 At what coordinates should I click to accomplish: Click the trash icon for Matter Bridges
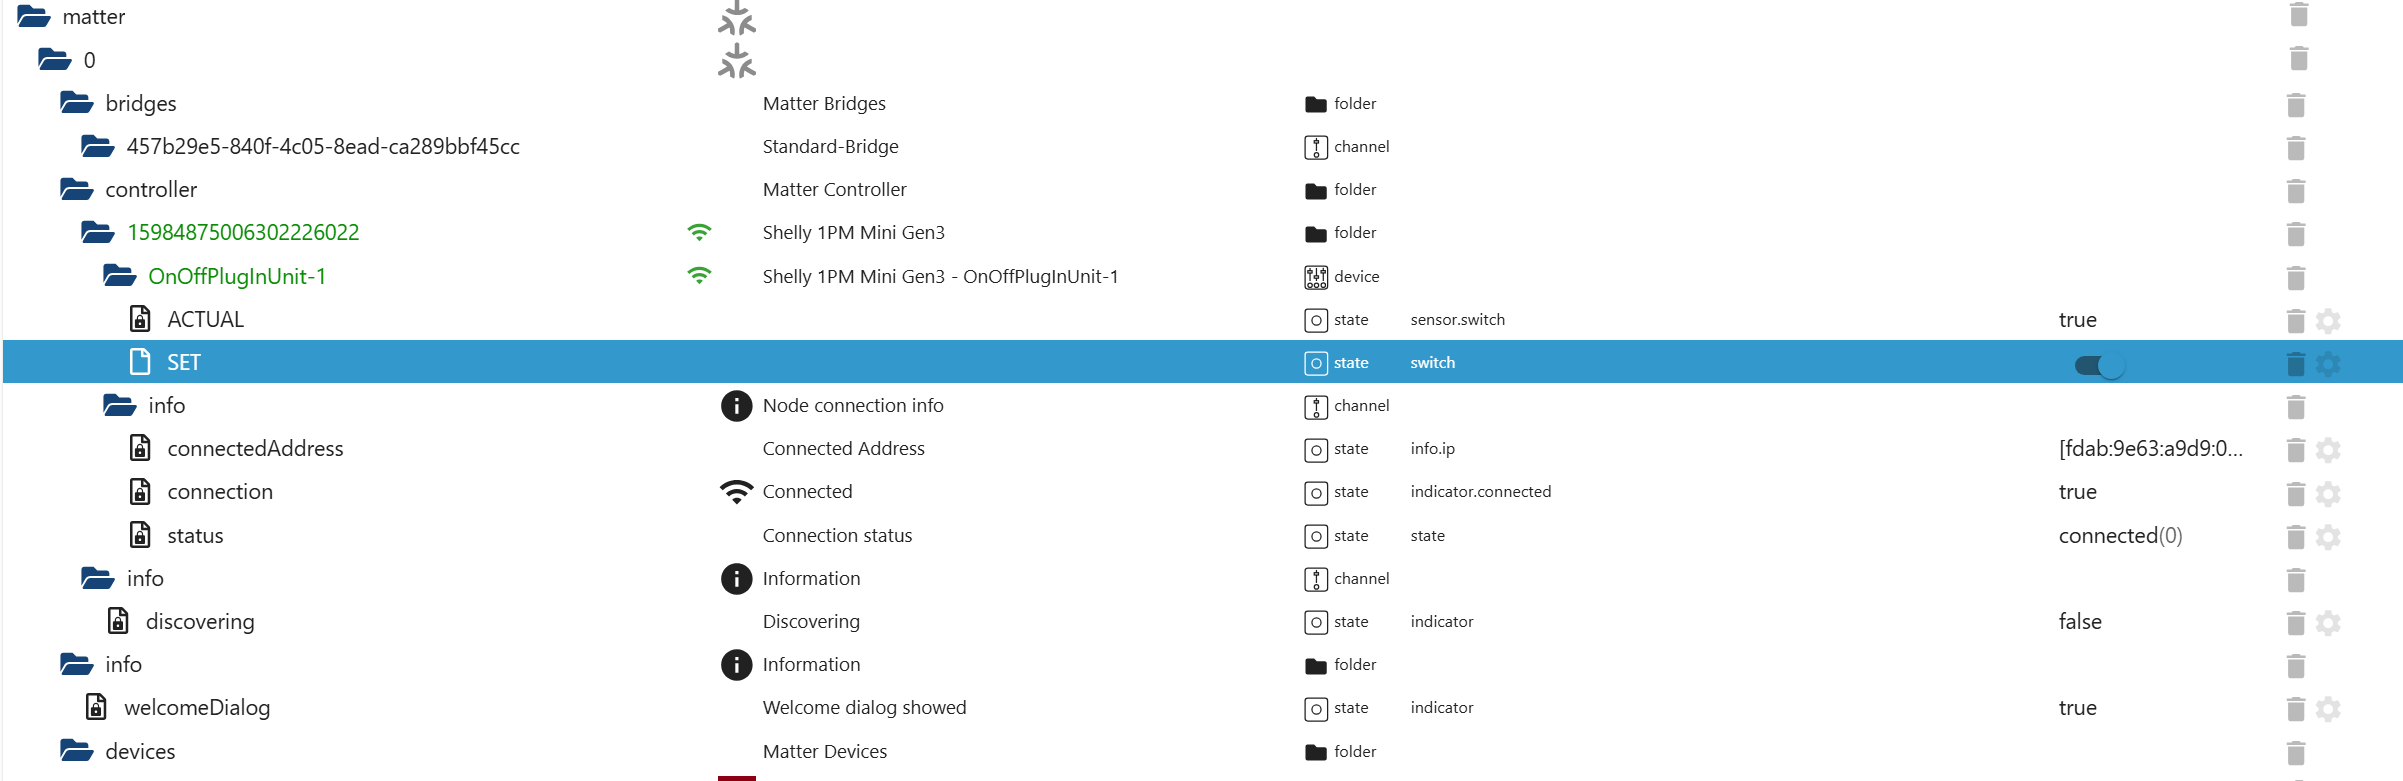tap(2296, 105)
